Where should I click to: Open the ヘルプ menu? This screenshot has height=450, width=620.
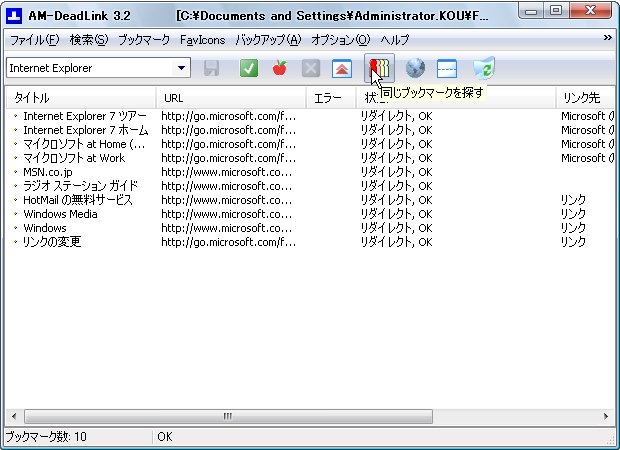395,40
